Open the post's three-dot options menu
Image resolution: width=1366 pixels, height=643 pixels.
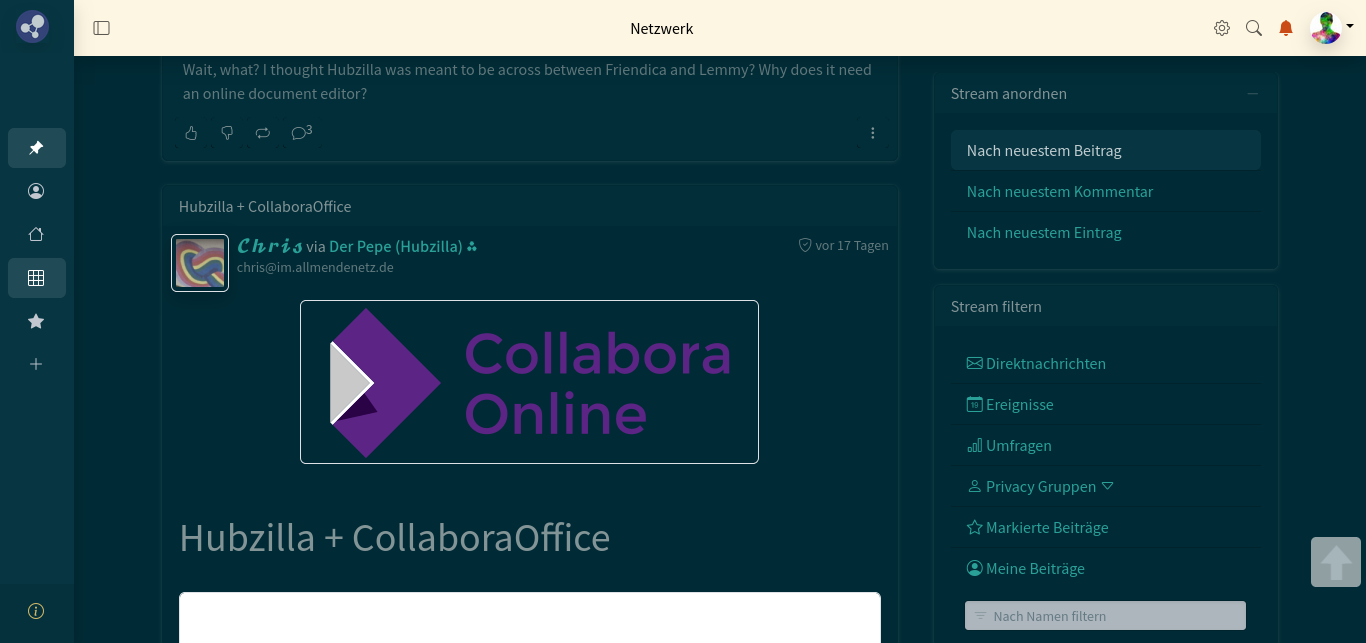[x=873, y=133]
